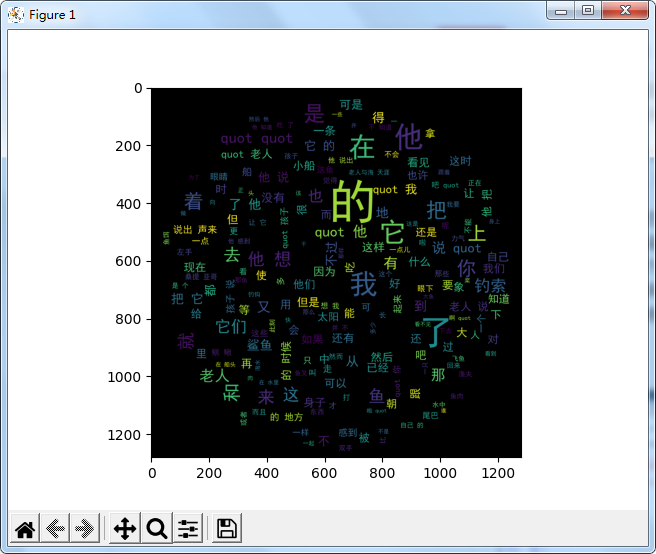The width and height of the screenshot is (656, 554).
Task: Click the word 太阳 in the word cloud
Action: coord(328,317)
